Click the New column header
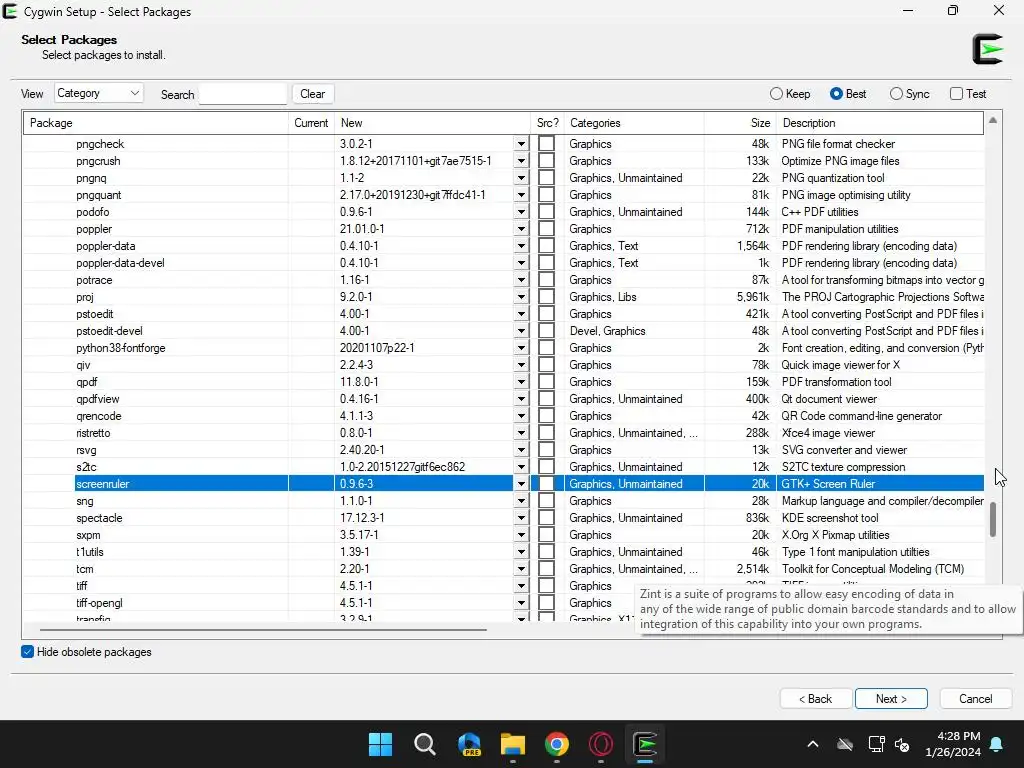 click(x=432, y=123)
